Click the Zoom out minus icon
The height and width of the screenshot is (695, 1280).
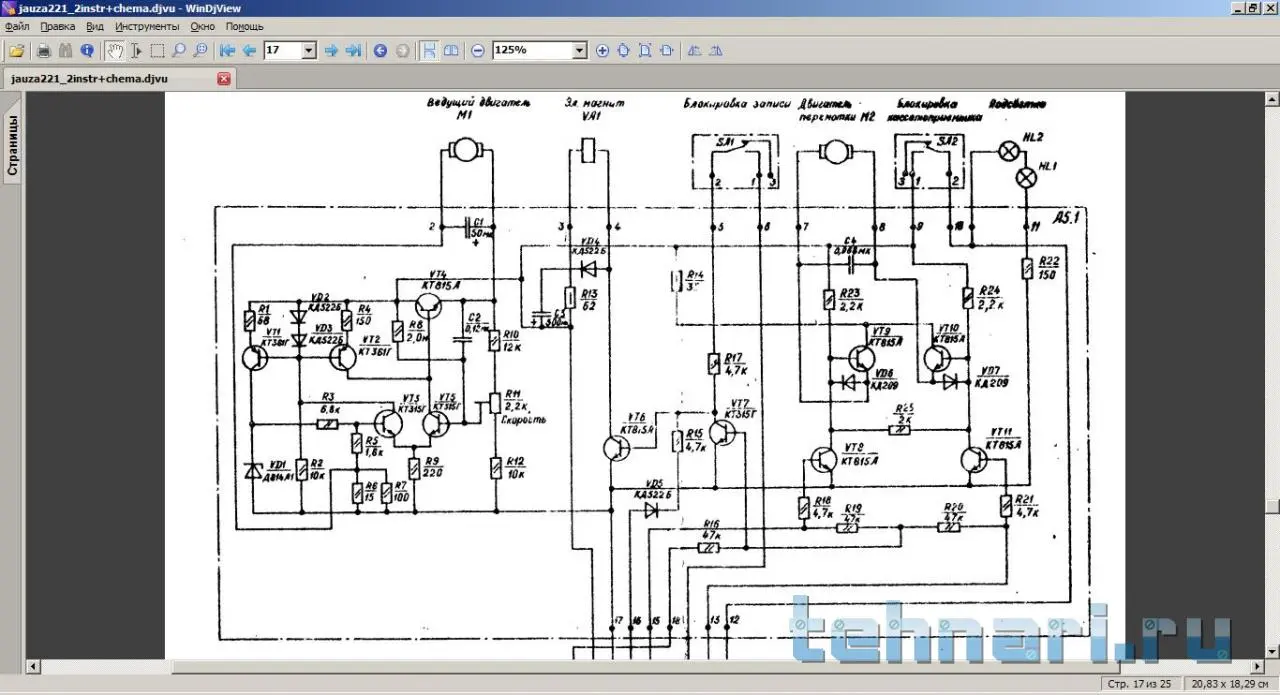478,50
